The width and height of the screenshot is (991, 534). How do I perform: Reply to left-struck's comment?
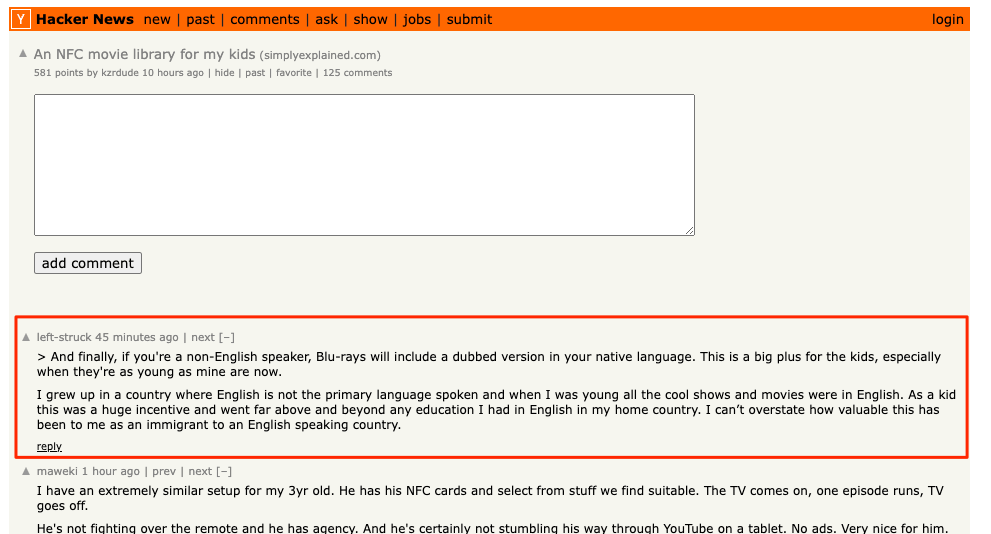click(49, 447)
